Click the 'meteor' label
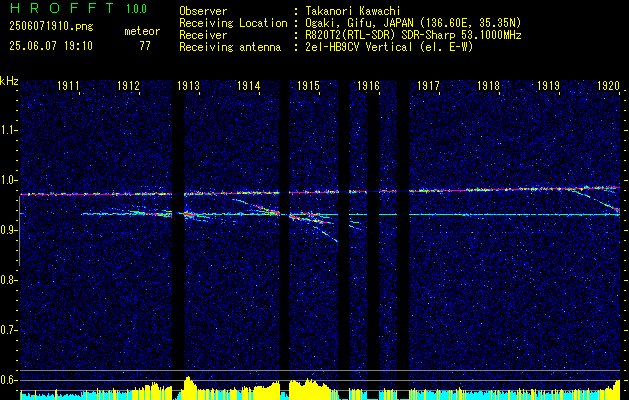The image size is (629, 400). click(142, 31)
